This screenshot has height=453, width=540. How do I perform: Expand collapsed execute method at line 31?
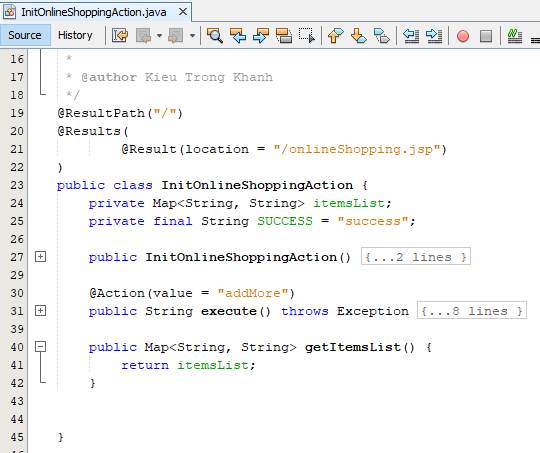[41, 311]
